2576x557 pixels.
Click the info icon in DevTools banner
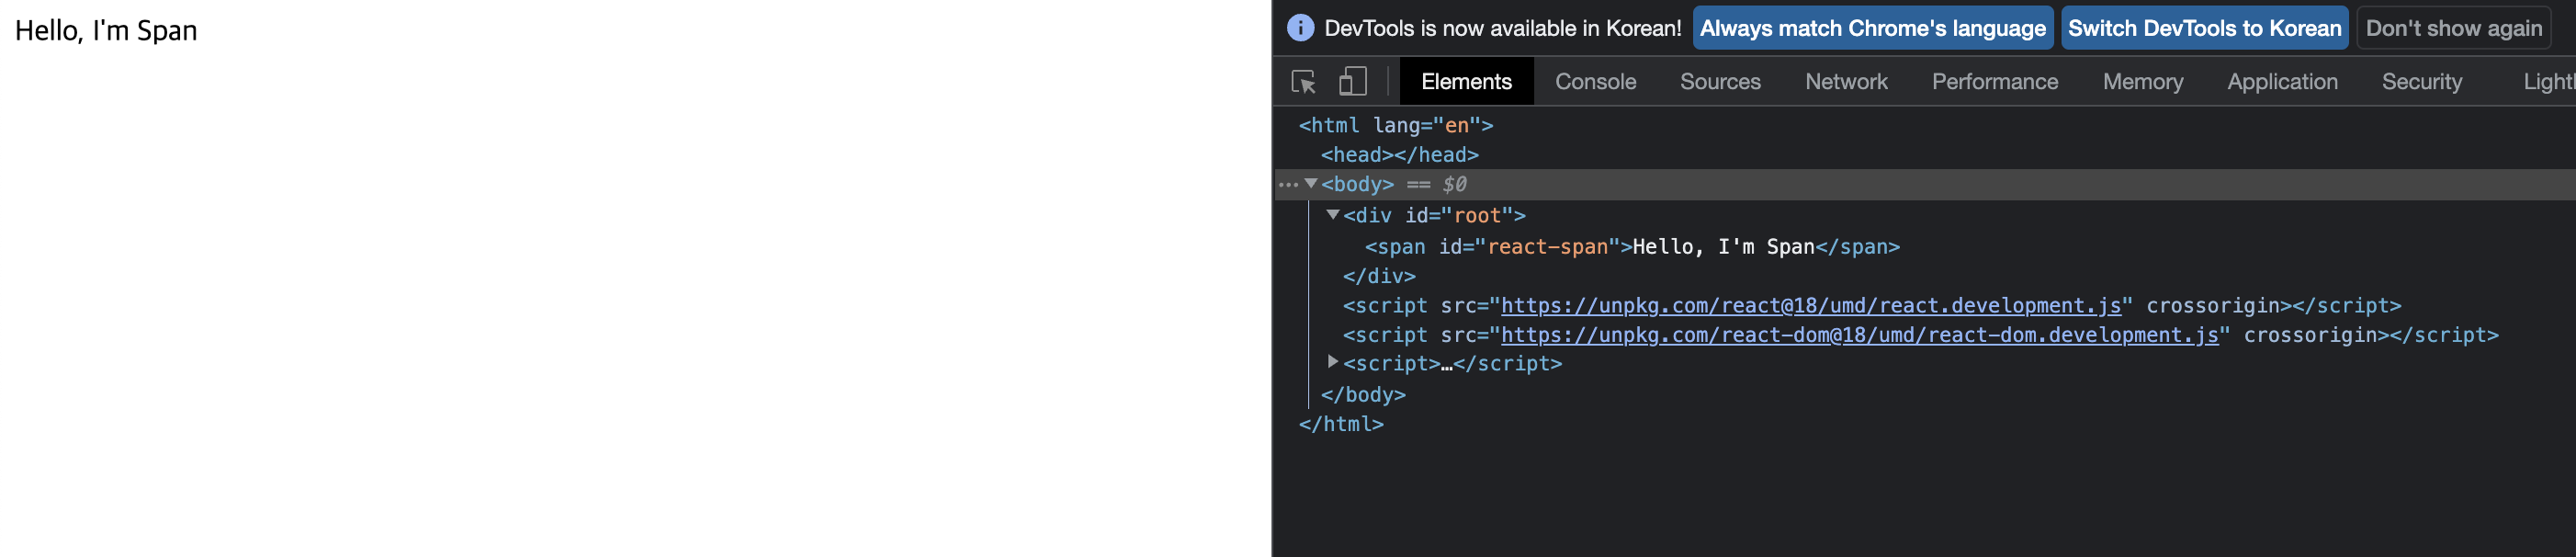click(x=1300, y=28)
